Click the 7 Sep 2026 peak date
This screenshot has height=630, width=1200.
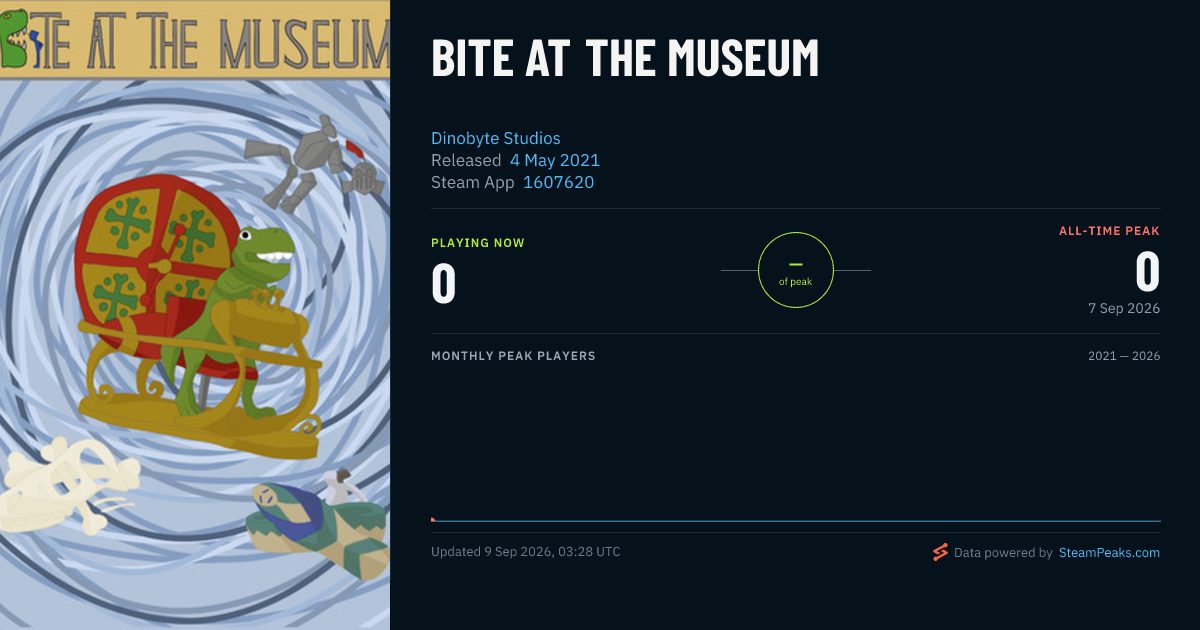coord(1124,308)
